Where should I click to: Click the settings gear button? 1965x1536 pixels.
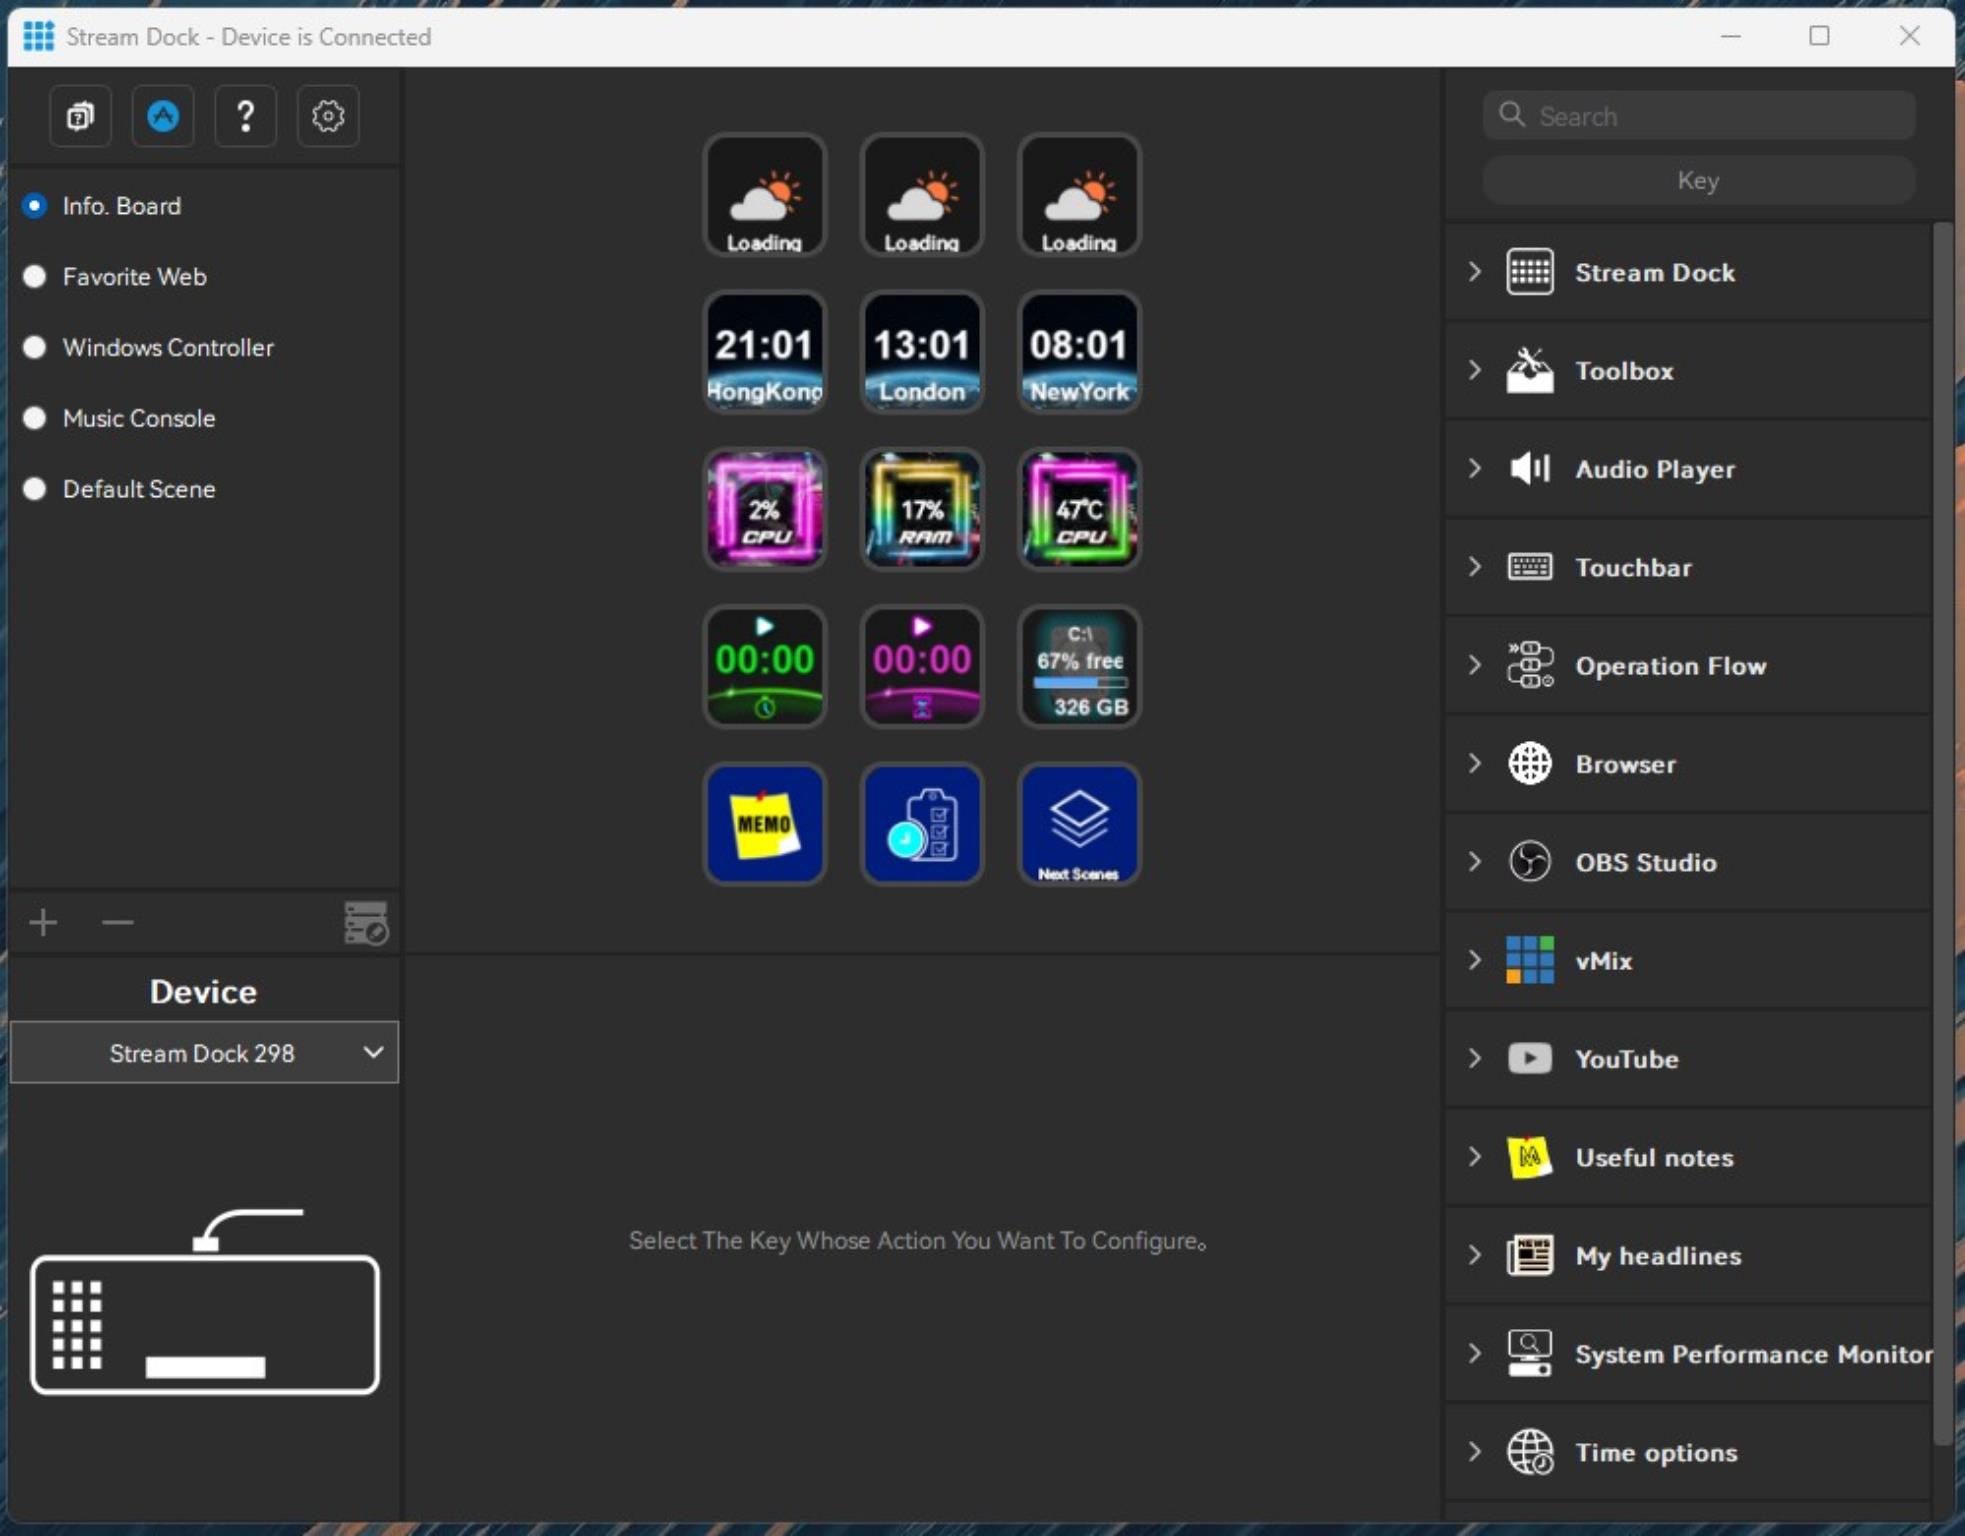click(x=327, y=115)
